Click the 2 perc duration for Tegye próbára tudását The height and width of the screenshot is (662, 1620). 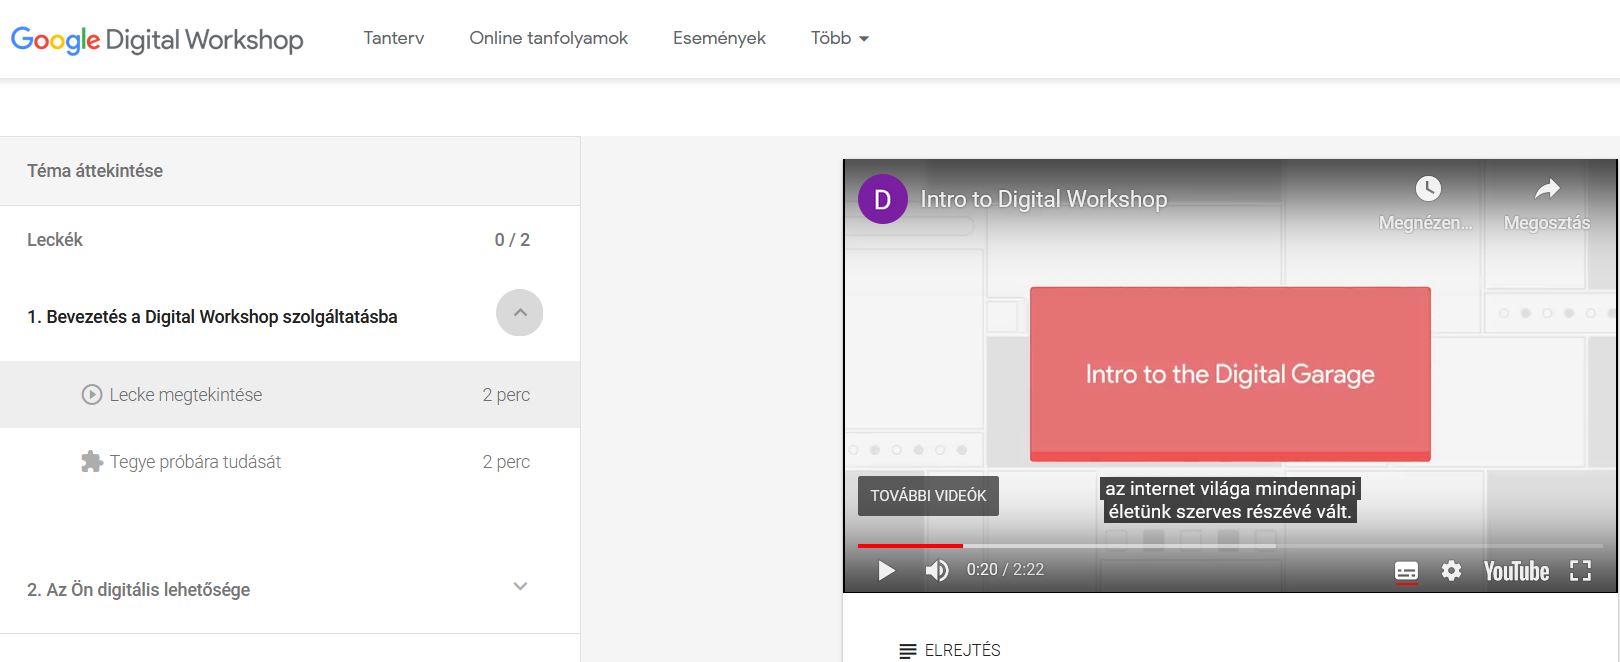pos(506,462)
